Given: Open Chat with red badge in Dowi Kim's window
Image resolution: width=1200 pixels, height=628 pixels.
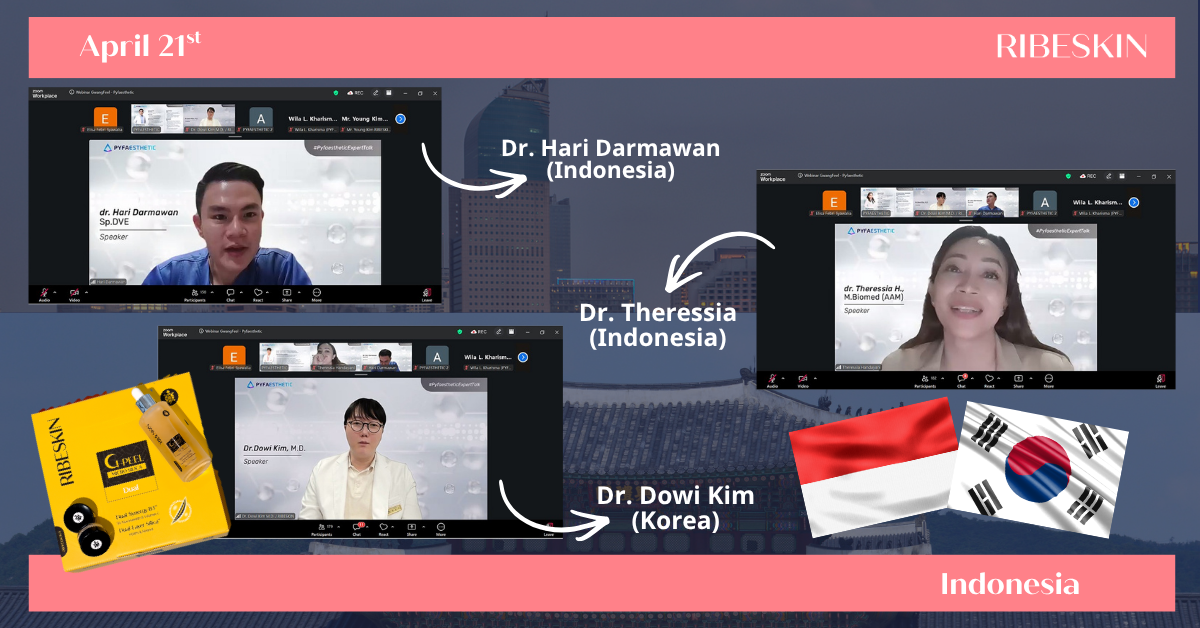Looking at the screenshot, I should click(x=356, y=529).
